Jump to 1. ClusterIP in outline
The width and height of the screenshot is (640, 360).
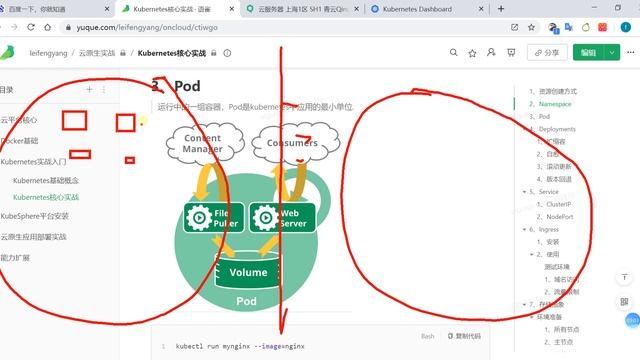tap(554, 204)
